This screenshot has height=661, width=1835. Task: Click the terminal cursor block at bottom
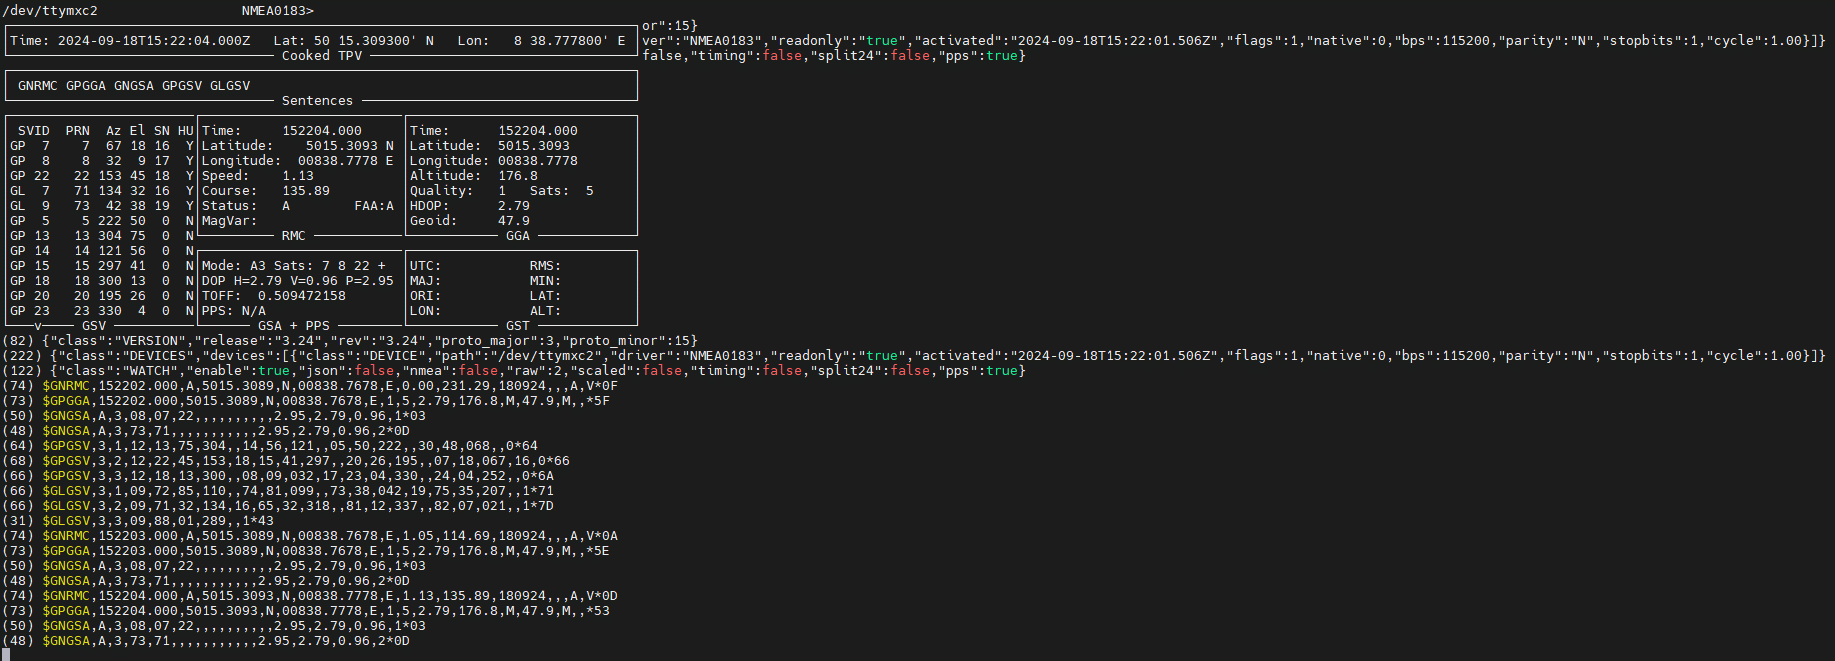point(6,655)
